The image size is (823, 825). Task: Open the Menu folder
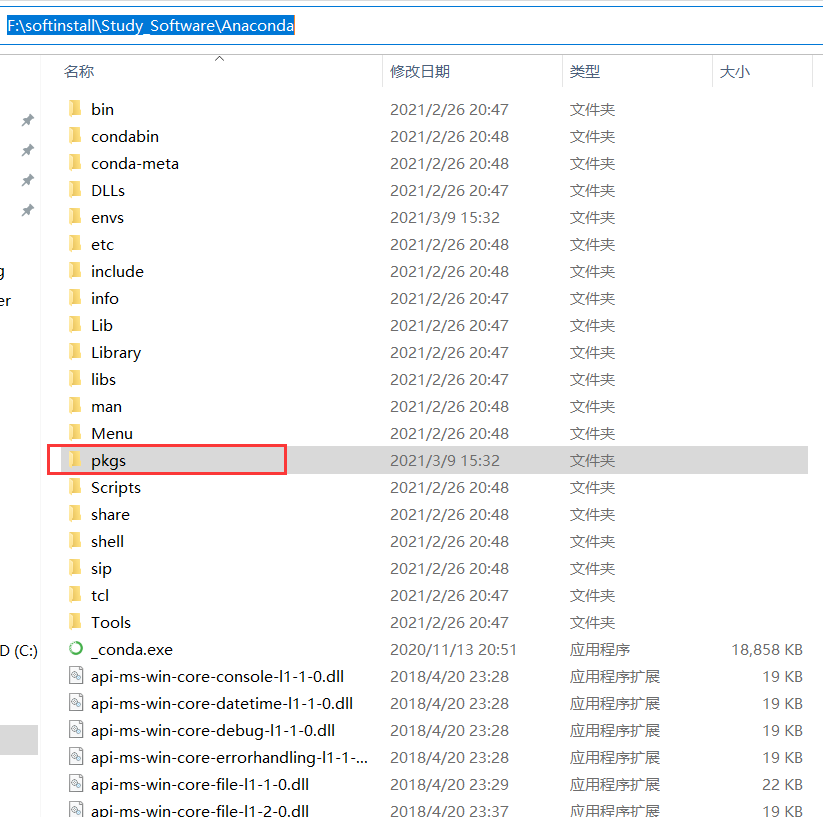point(109,433)
